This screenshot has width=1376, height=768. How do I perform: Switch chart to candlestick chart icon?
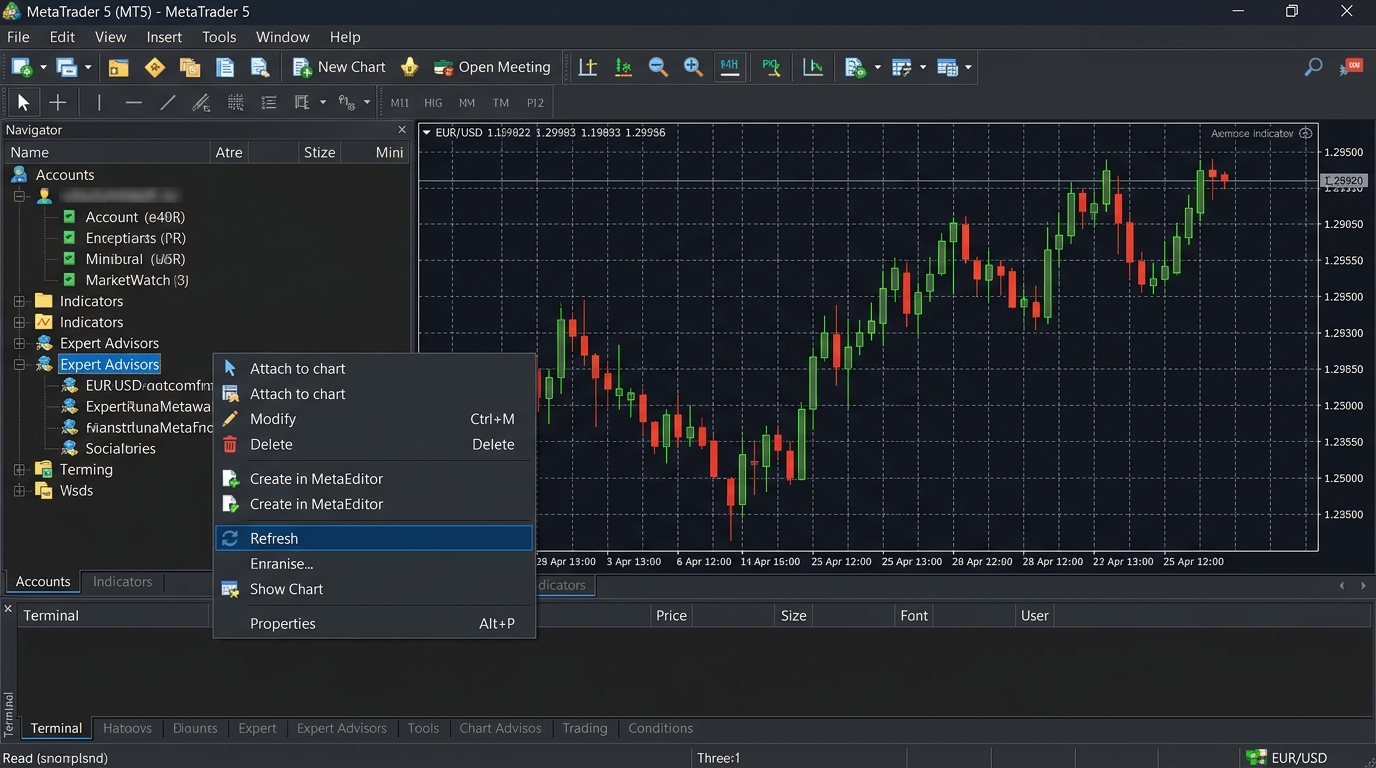[623, 67]
